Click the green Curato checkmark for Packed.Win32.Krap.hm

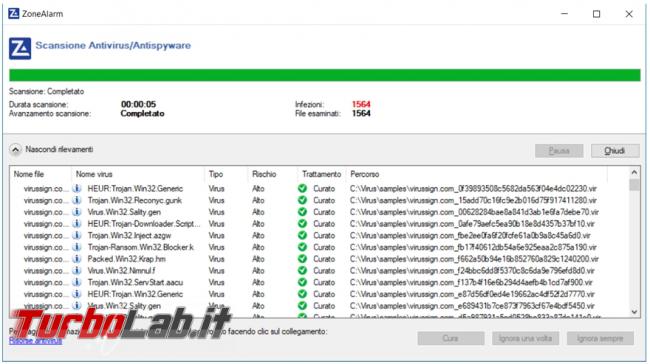coord(303,259)
